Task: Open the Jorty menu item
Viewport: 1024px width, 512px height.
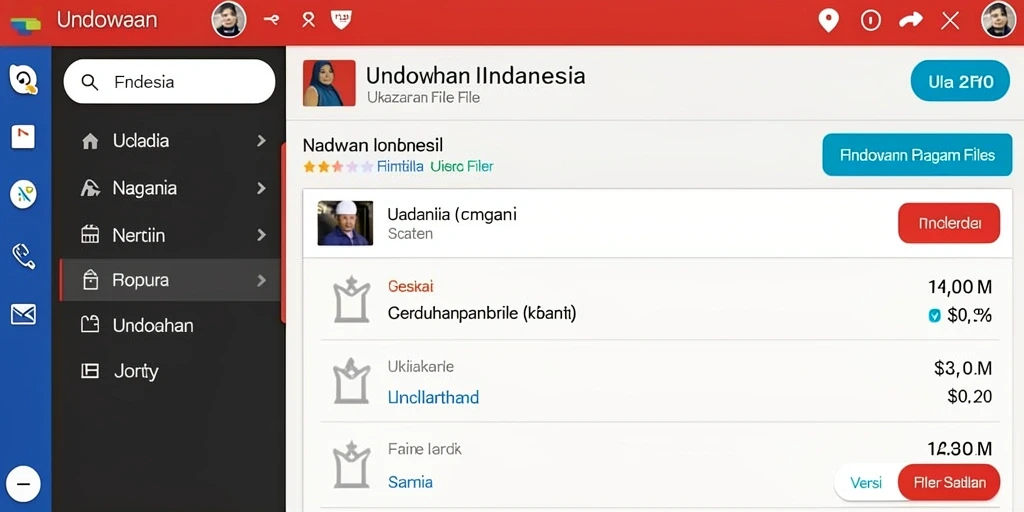Action: (170, 371)
